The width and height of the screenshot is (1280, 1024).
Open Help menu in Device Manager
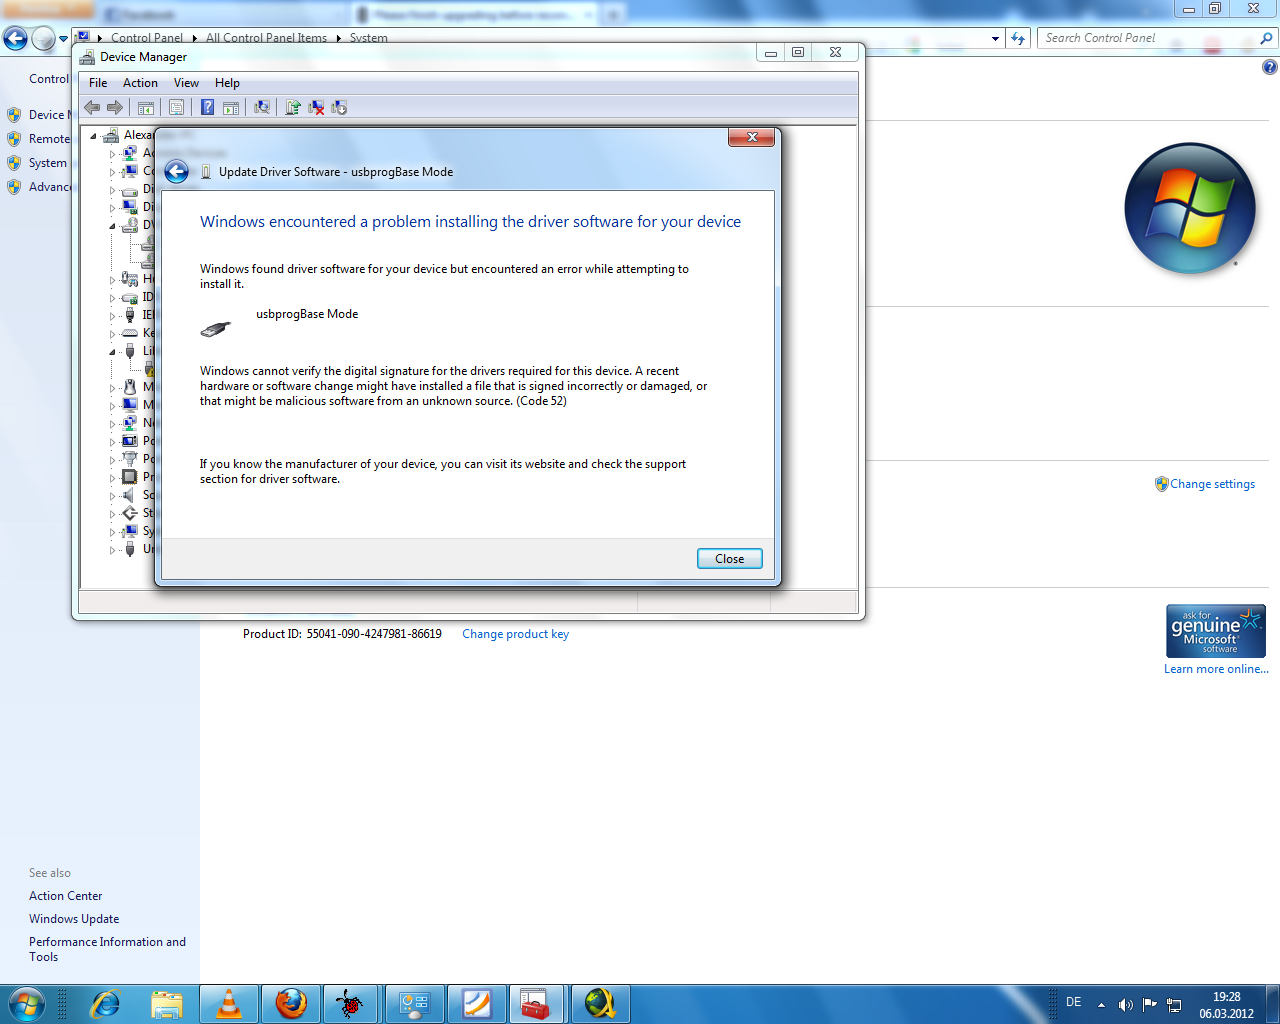tap(227, 83)
